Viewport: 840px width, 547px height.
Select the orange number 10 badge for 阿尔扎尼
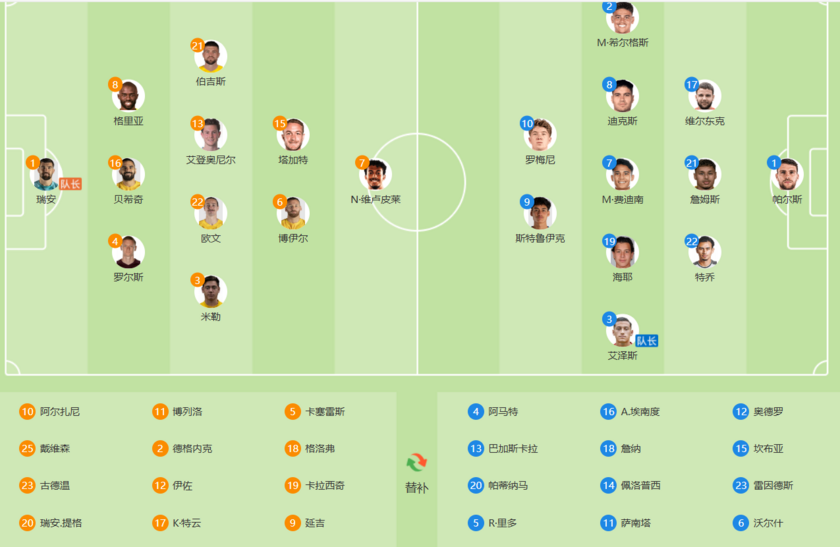[x=27, y=411]
